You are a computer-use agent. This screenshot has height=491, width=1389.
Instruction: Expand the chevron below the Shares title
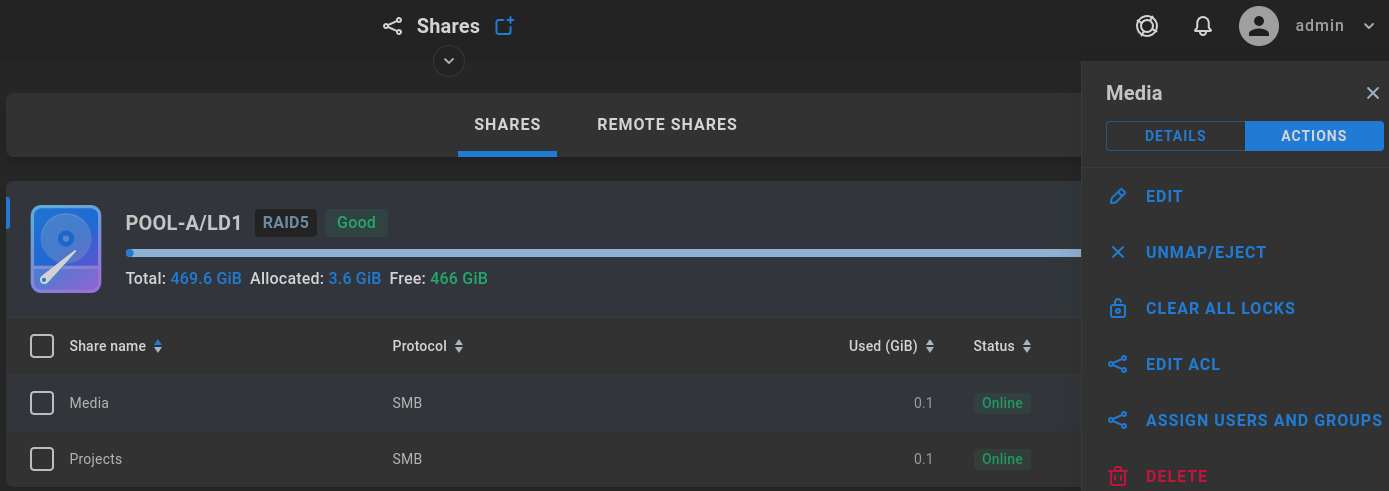[449, 61]
